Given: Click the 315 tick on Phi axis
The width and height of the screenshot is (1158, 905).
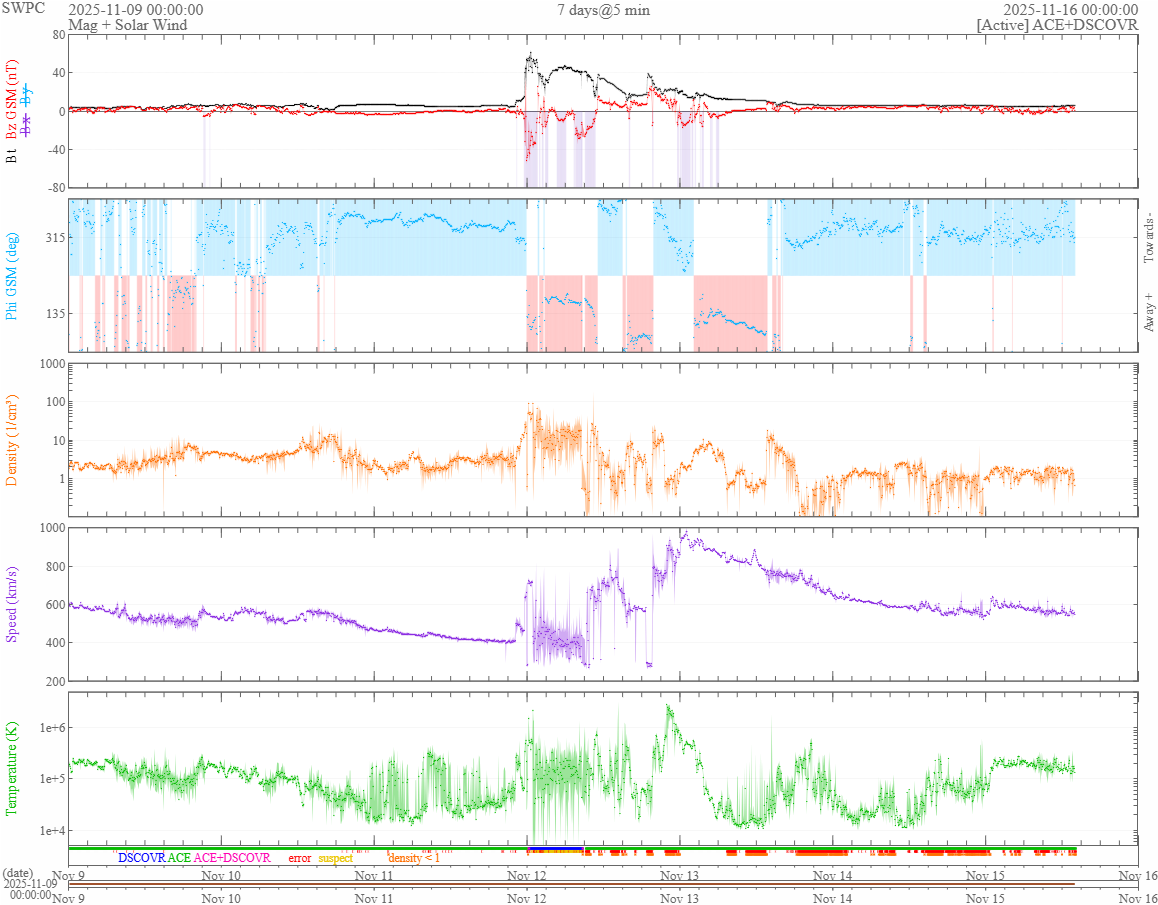Looking at the screenshot, I should click(54, 237).
